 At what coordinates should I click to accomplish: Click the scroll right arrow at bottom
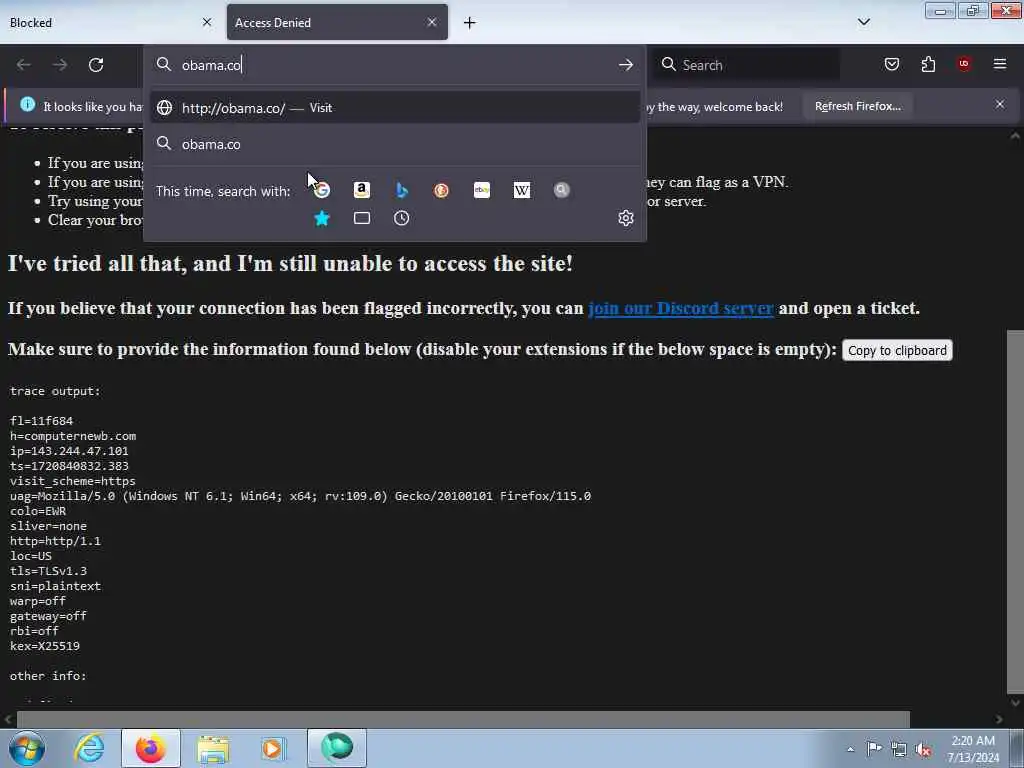point(999,720)
